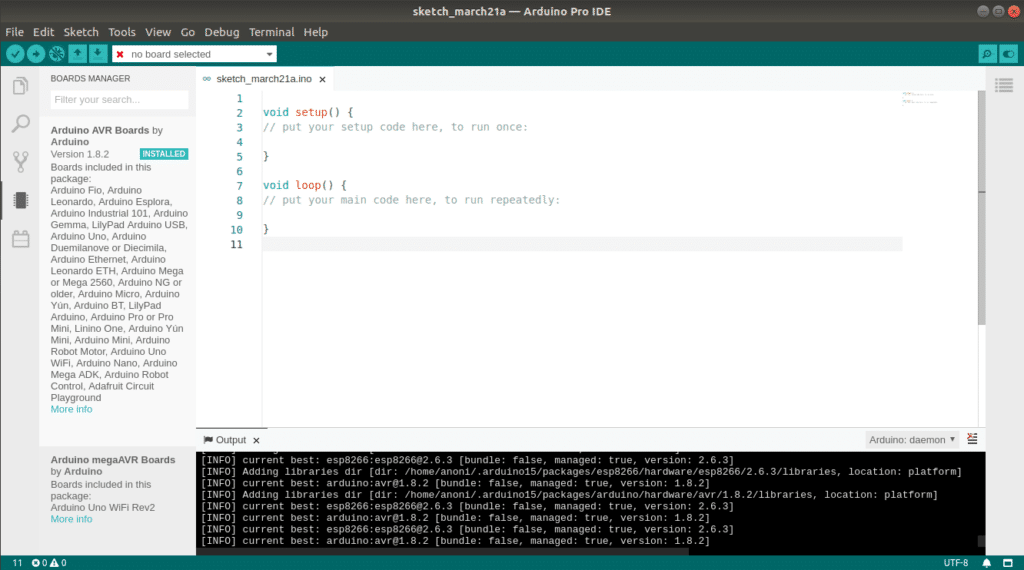The image size is (1024, 570).
Task: Open the Explorer files icon in sidebar
Action: pyautogui.click(x=20, y=86)
